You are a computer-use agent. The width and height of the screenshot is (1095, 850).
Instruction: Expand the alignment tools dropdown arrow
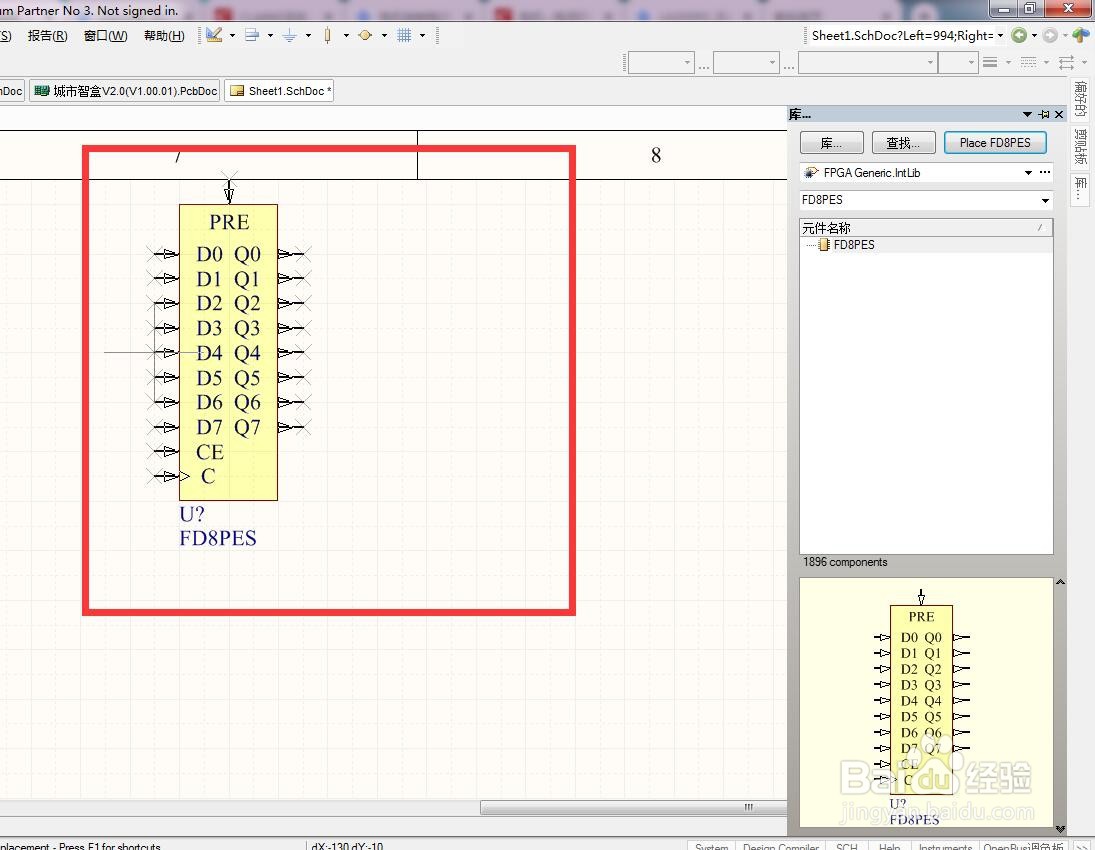click(x=270, y=35)
